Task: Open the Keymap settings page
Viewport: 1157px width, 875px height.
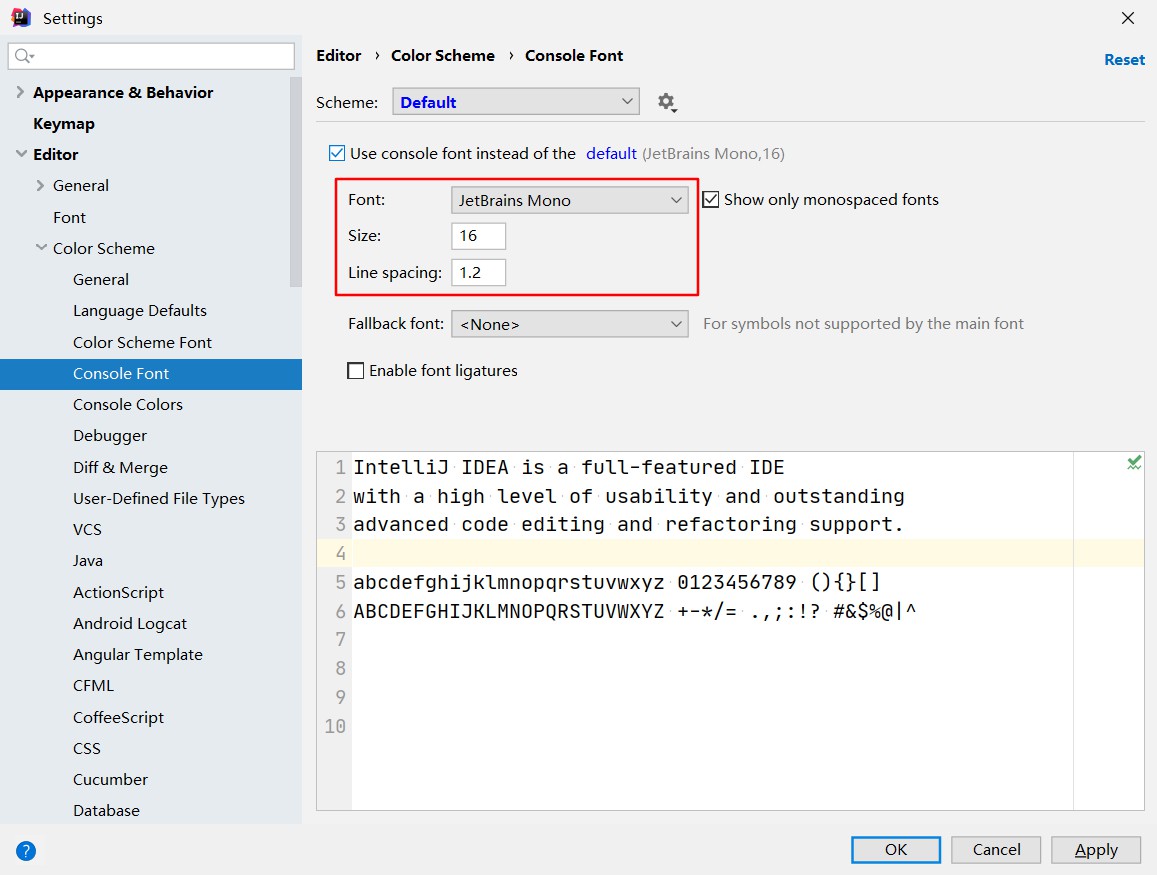Action: pos(64,124)
